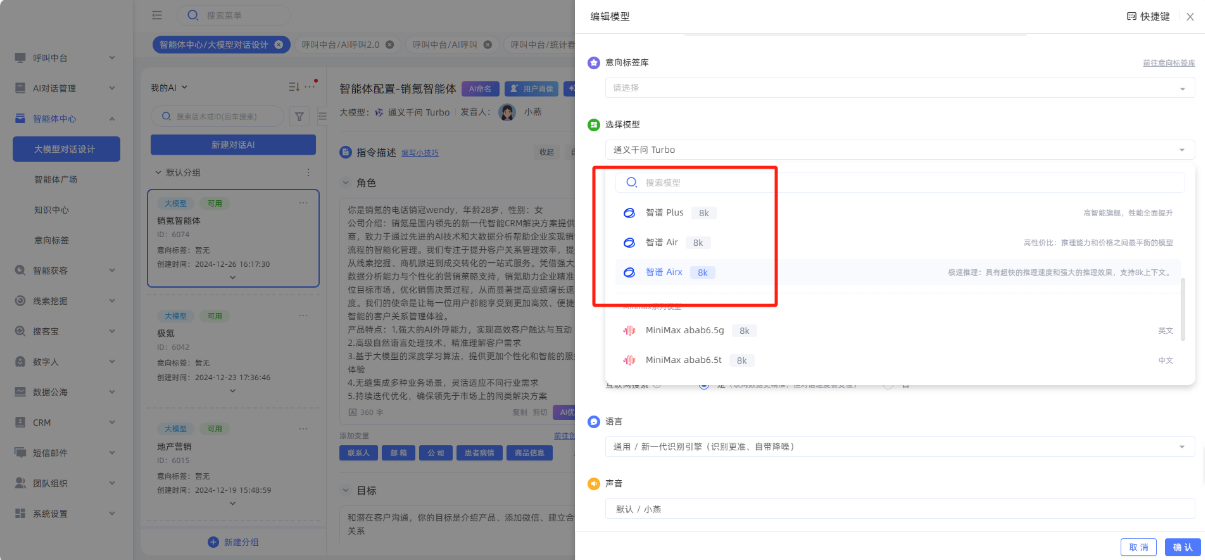This screenshot has width=1205, height=560.
Task: Click the 快捷键 keyboard shortcut icon
Action: click(x=1131, y=17)
